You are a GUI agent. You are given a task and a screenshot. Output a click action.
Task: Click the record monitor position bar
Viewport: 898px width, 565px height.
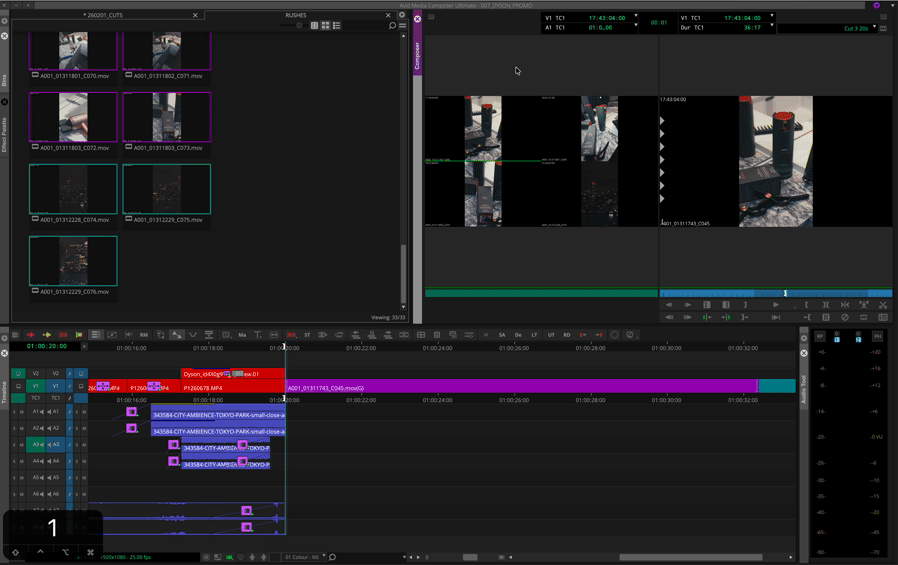tap(775, 294)
